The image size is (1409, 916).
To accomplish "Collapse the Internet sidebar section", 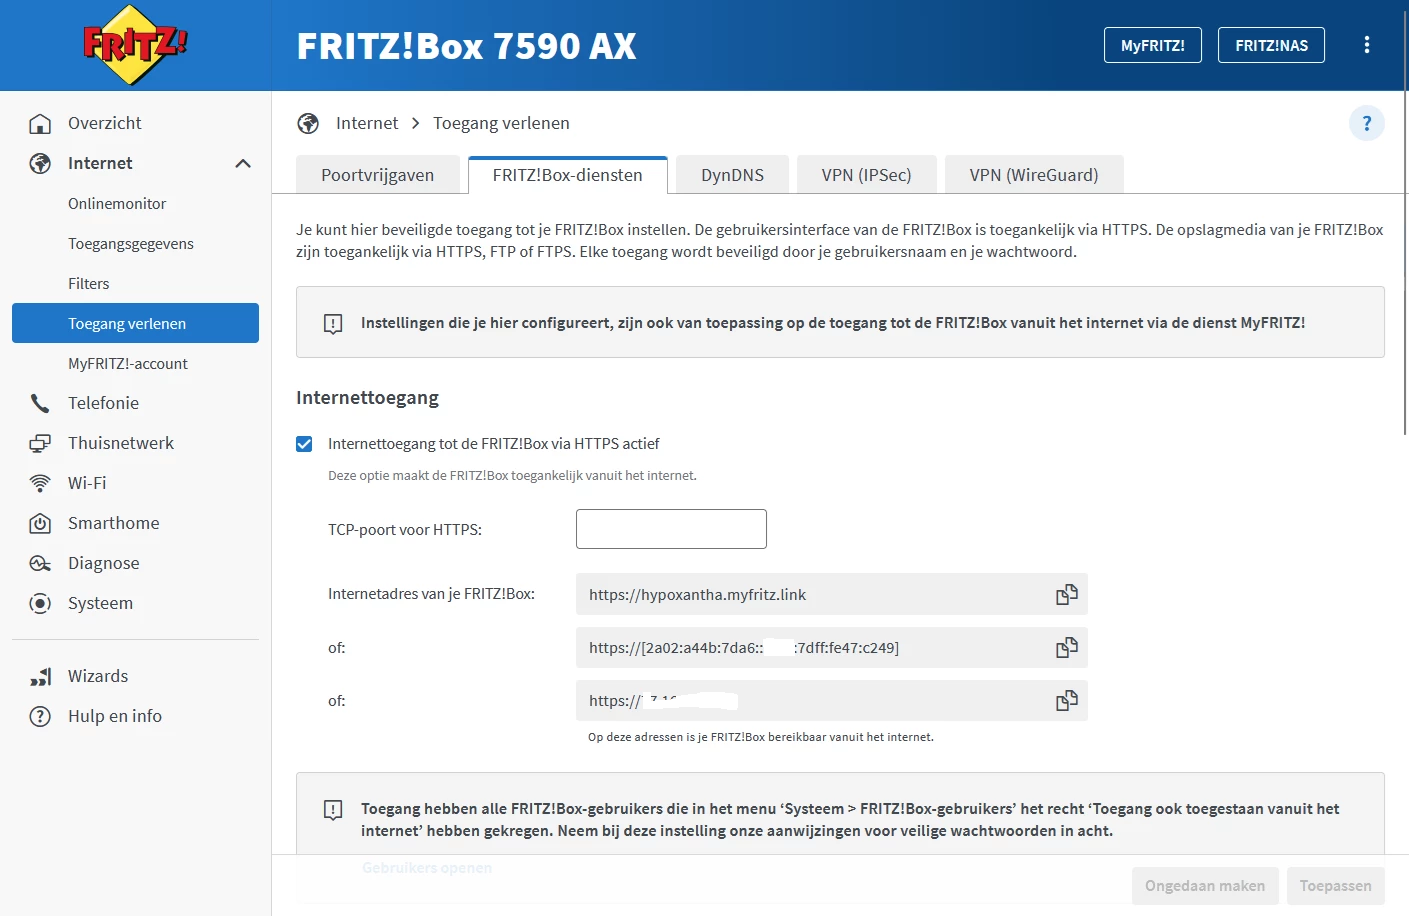I will [x=243, y=163].
